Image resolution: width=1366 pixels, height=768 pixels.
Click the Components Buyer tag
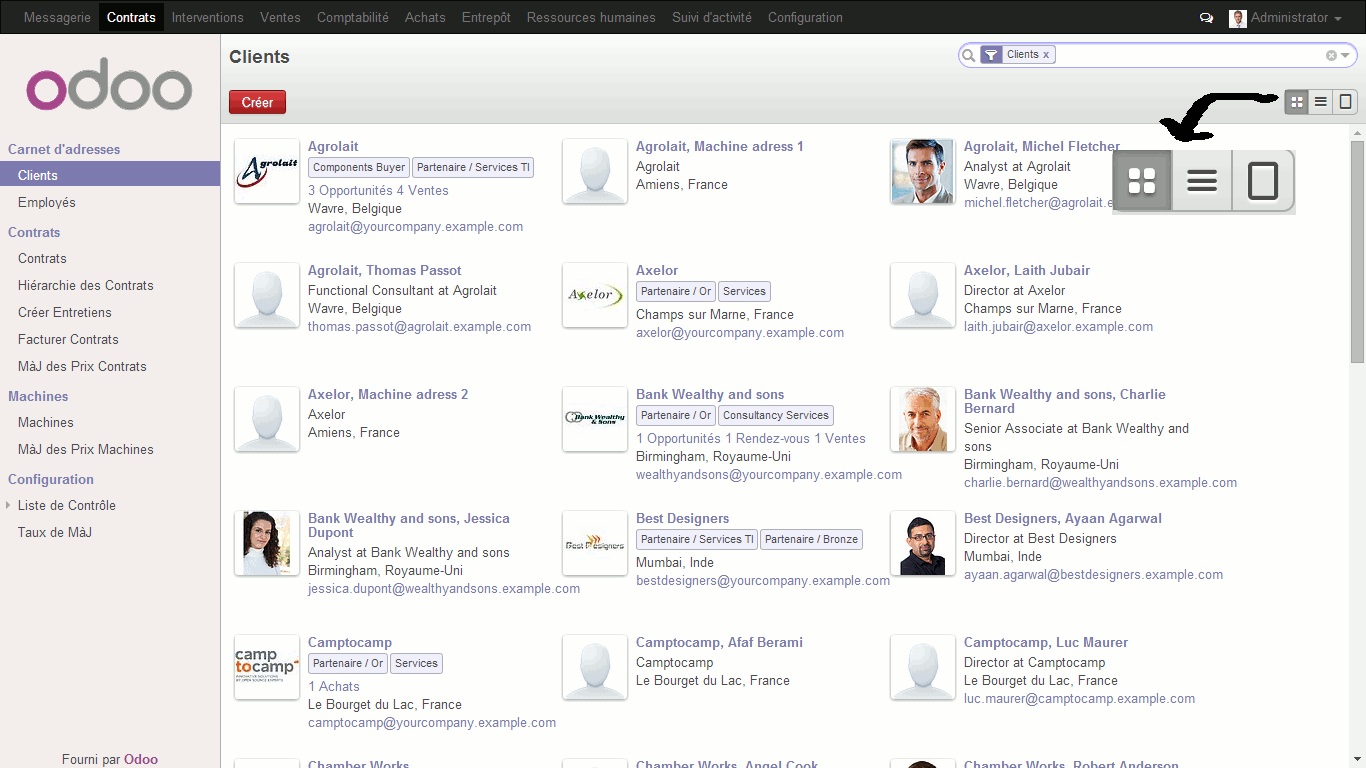359,167
